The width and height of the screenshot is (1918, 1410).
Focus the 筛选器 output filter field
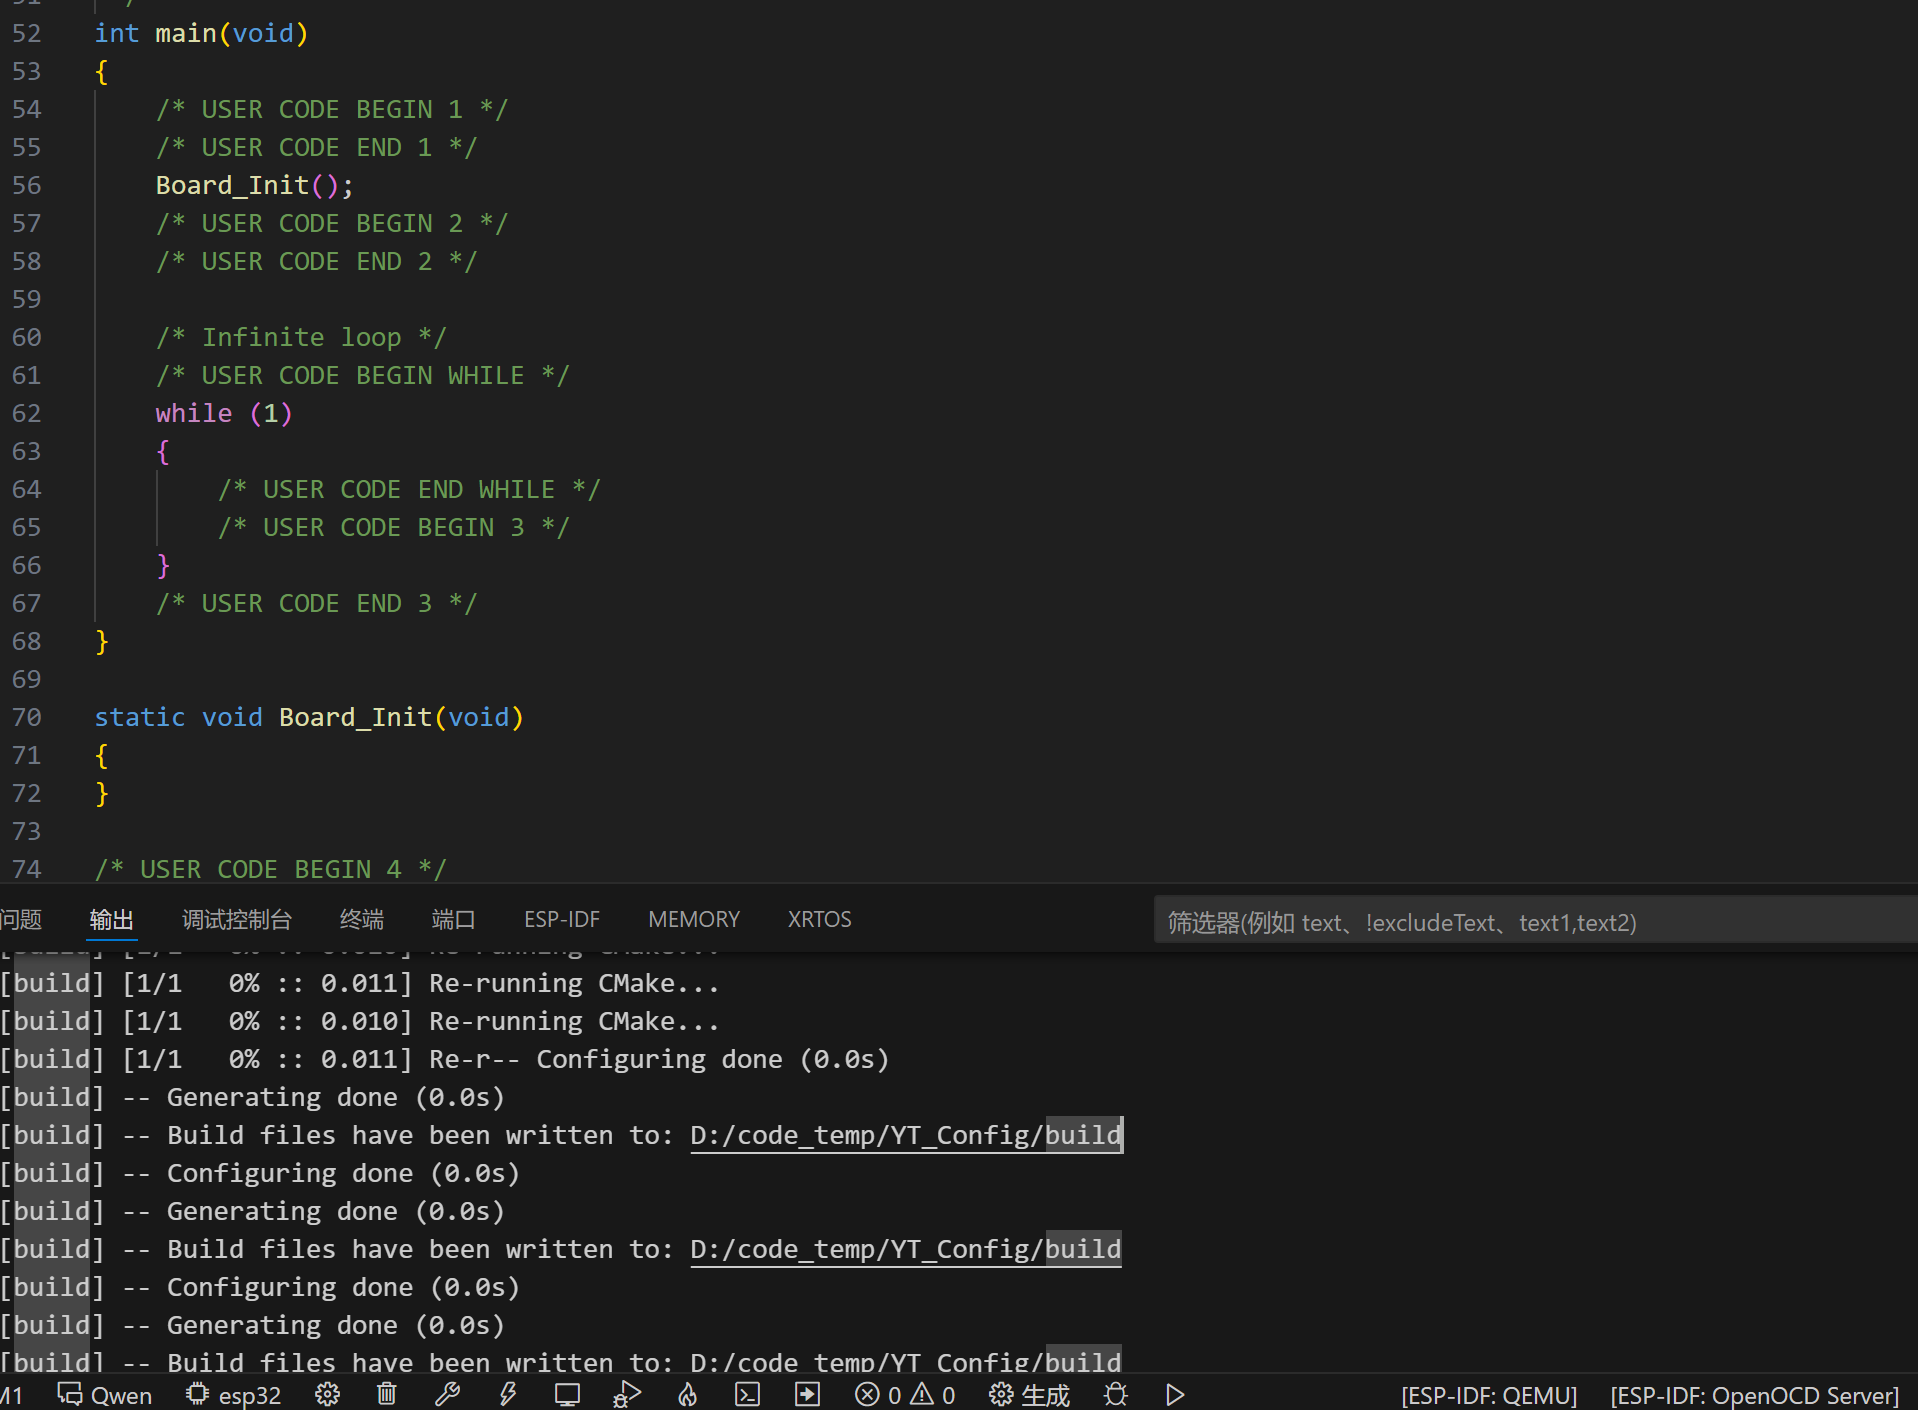pos(1535,922)
